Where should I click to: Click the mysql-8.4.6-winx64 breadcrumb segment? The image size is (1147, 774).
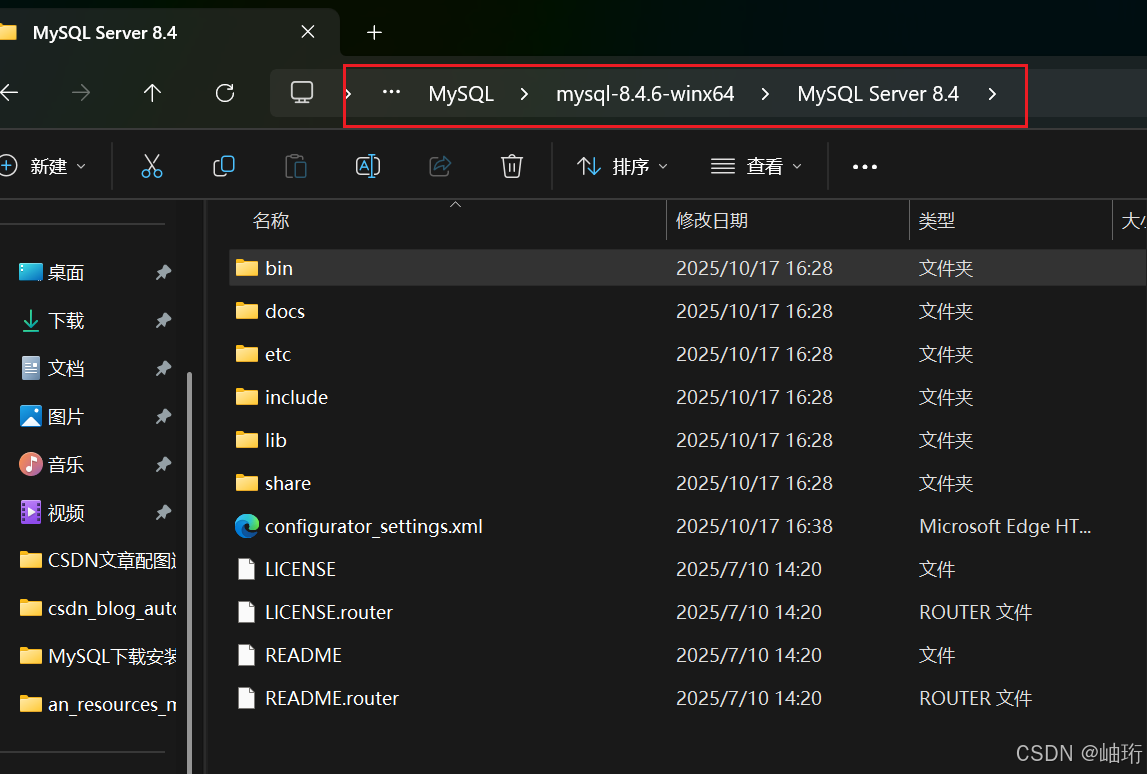tap(644, 94)
